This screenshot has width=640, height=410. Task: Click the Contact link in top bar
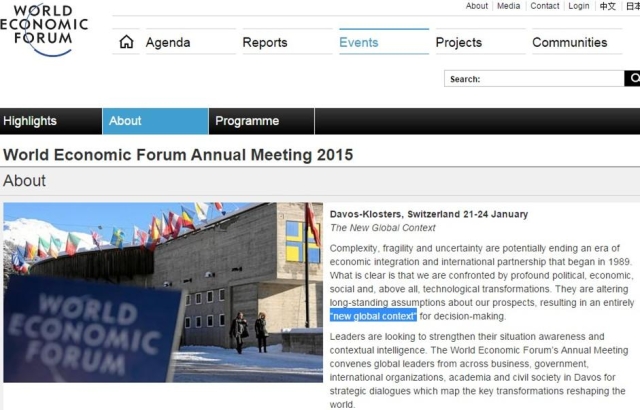tap(545, 6)
